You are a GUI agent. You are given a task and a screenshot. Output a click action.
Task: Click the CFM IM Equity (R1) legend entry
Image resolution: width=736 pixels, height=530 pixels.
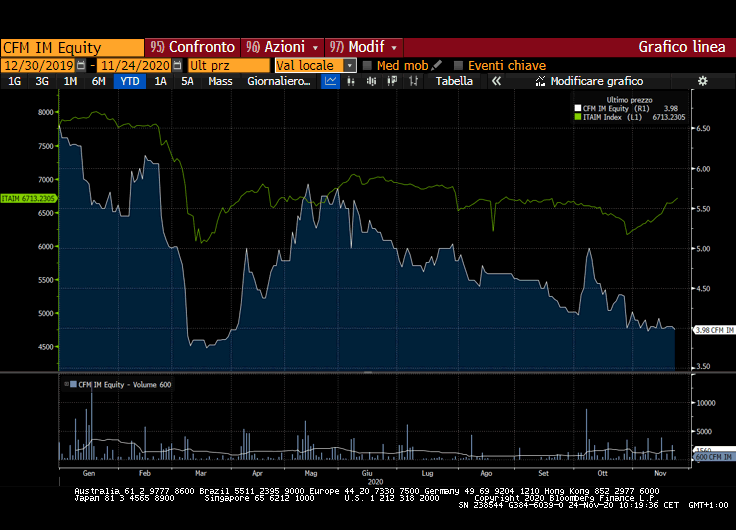pos(616,108)
